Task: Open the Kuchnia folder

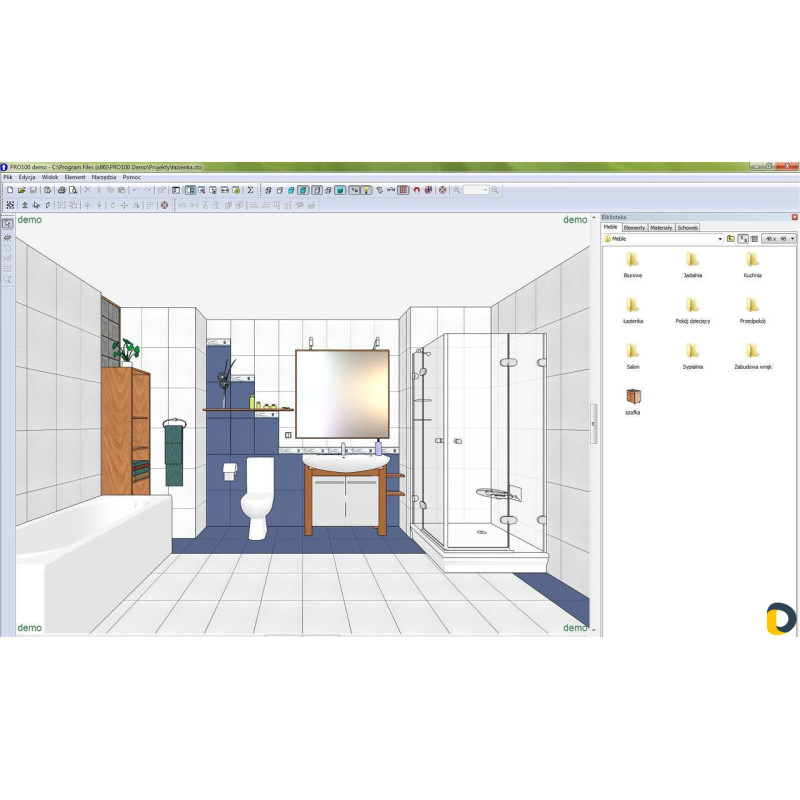Action: 752,264
